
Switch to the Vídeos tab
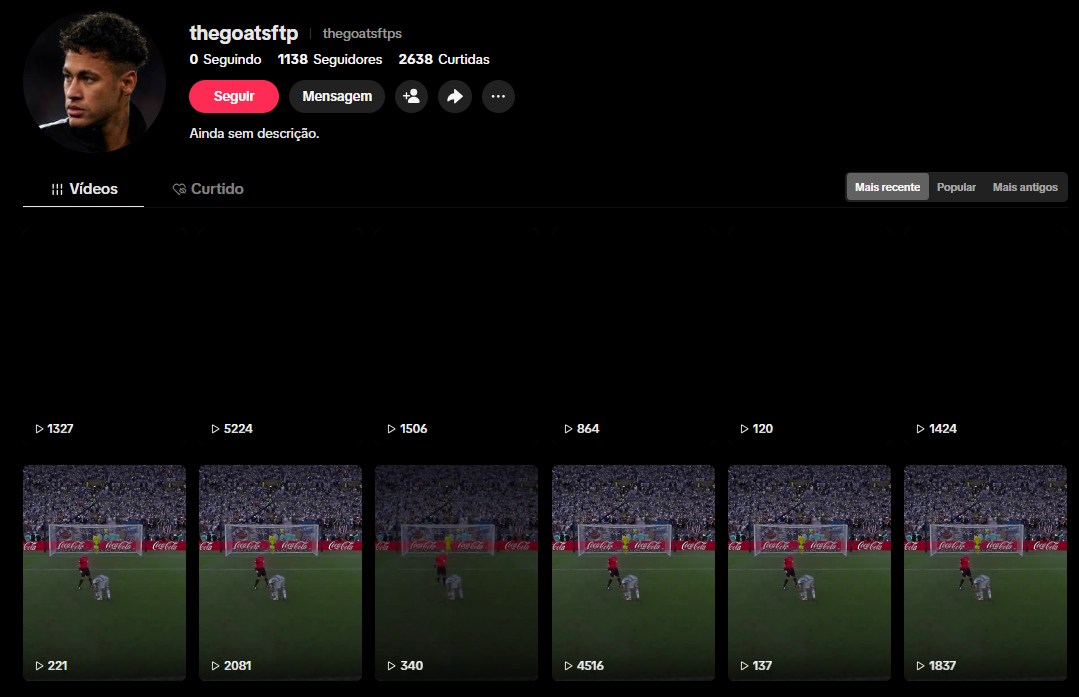coord(84,189)
